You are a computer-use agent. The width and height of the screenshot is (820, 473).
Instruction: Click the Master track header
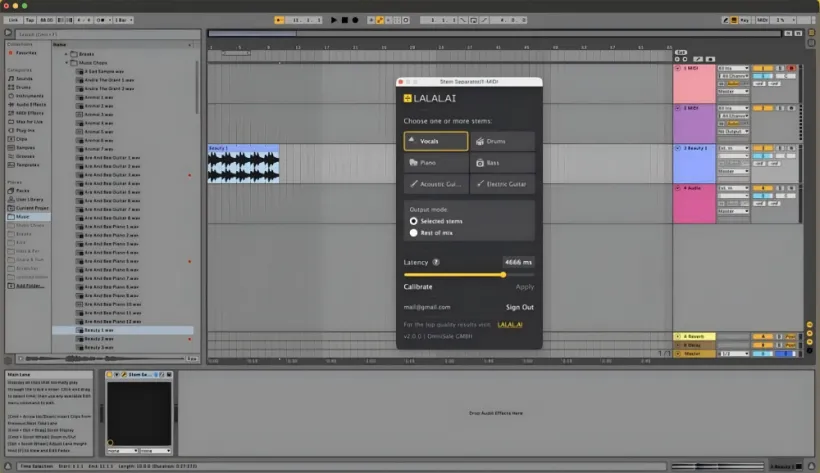click(694, 354)
